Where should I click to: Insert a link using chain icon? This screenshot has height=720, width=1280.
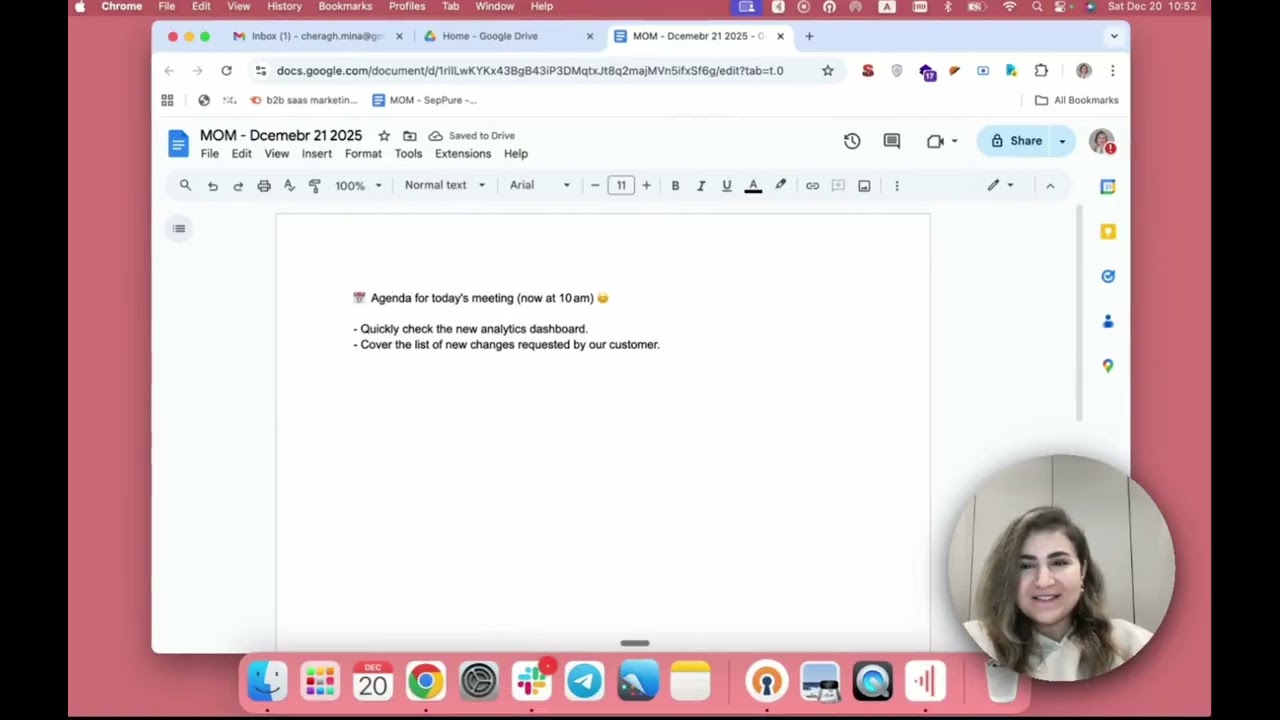click(812, 186)
